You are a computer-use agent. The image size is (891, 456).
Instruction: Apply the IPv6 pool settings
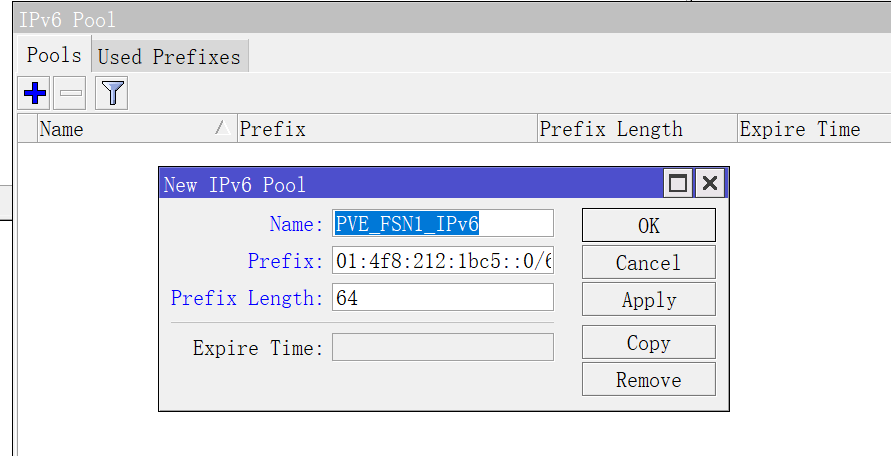pos(648,300)
